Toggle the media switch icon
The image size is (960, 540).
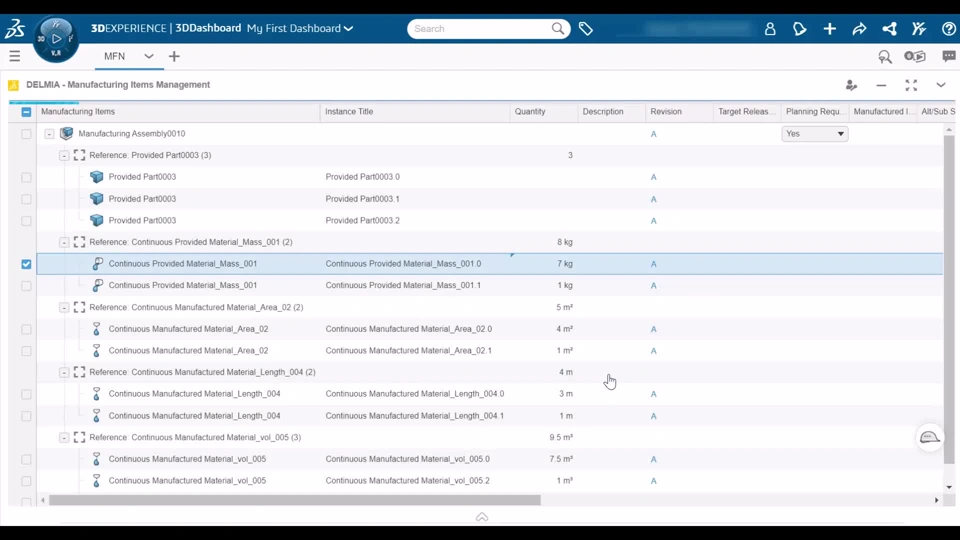[915, 56]
